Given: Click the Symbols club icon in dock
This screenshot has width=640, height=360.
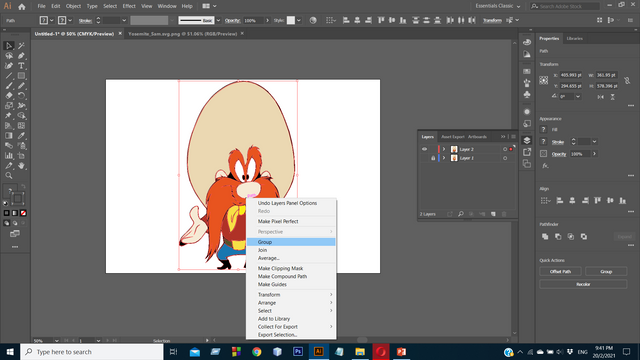Looking at the screenshot, I should point(527,95).
